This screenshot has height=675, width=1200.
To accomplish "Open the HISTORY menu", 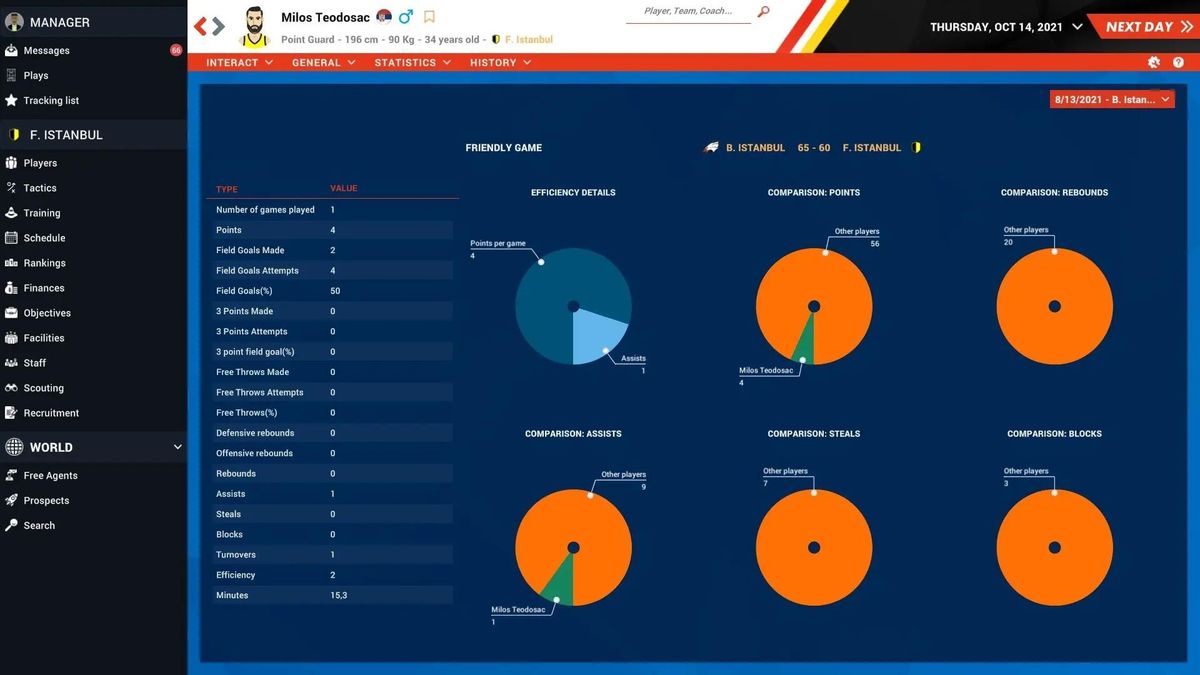I will [x=500, y=62].
